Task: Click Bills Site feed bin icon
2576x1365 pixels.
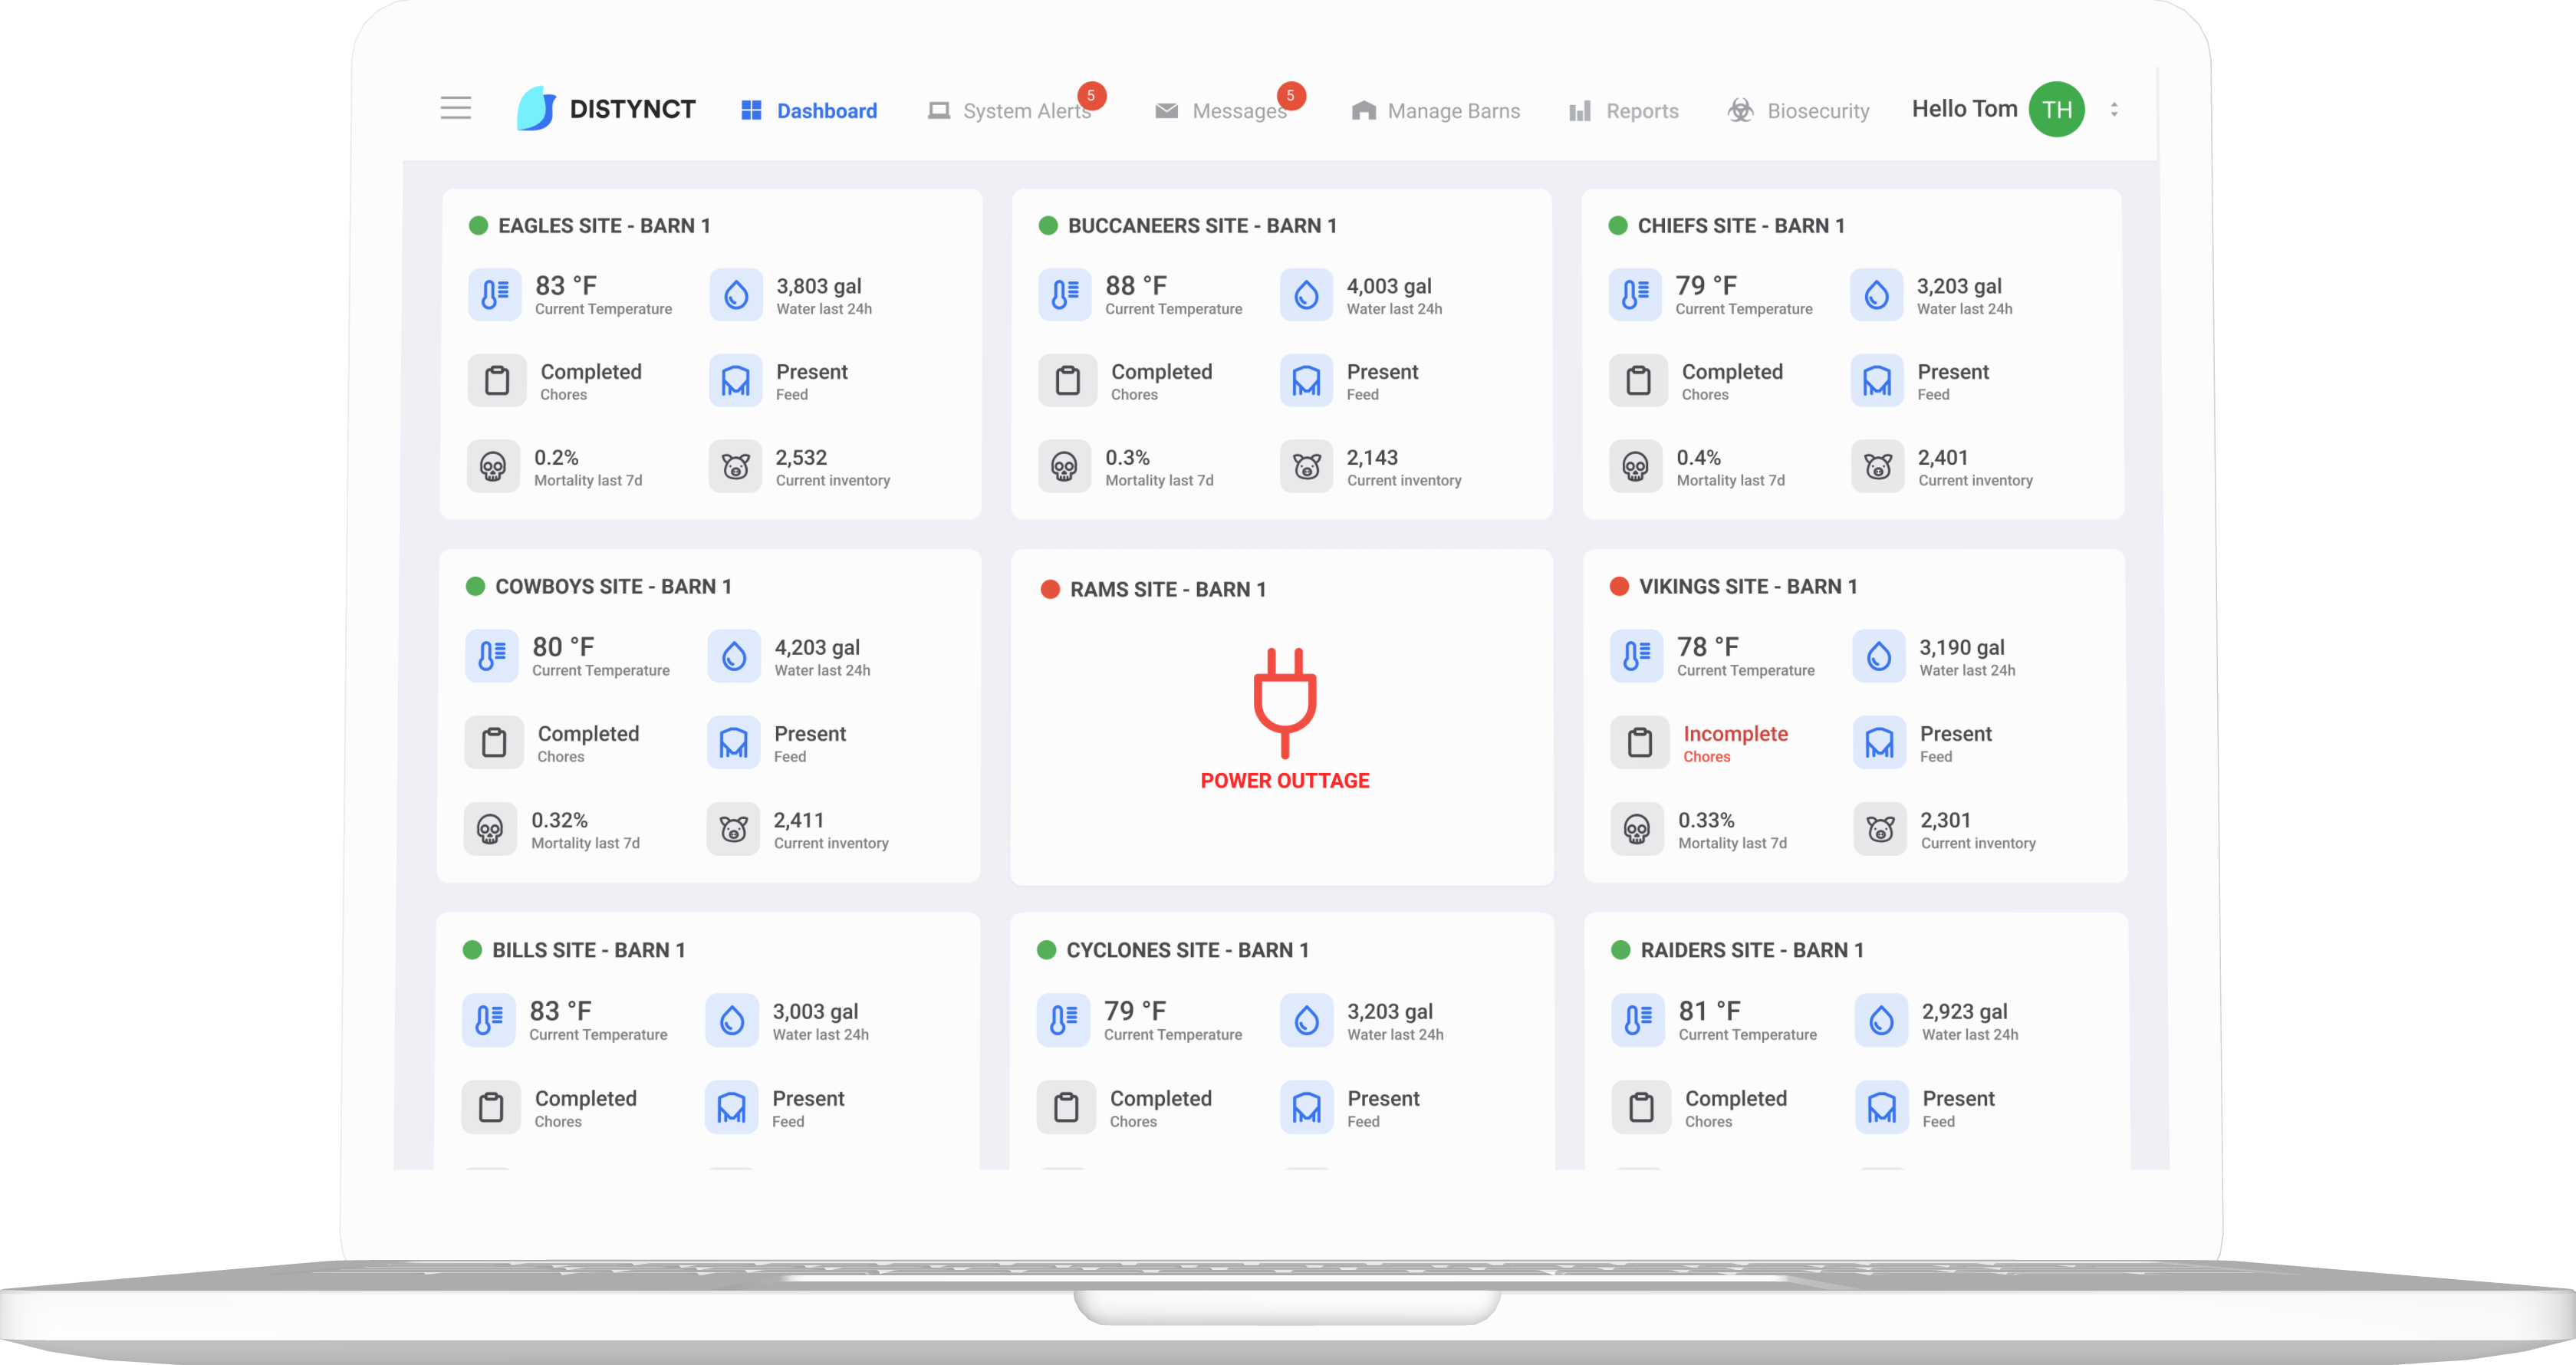Action: pos(732,1107)
